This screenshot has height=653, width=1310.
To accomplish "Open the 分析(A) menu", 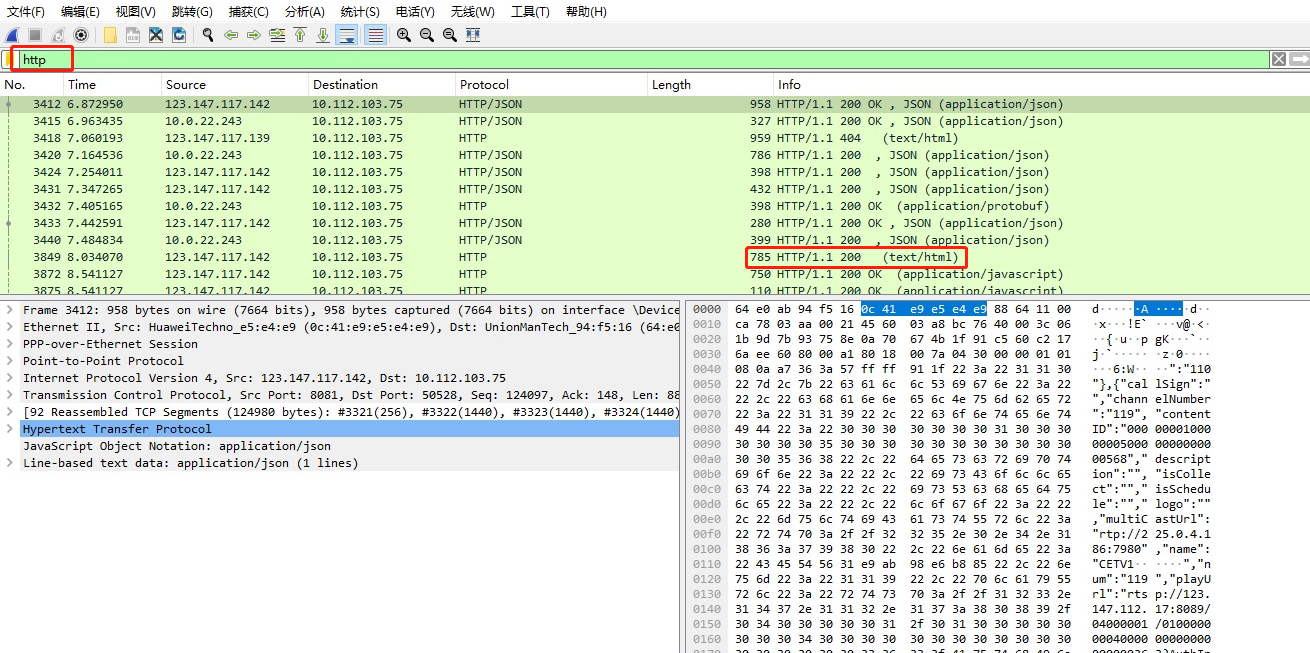I will click(304, 11).
